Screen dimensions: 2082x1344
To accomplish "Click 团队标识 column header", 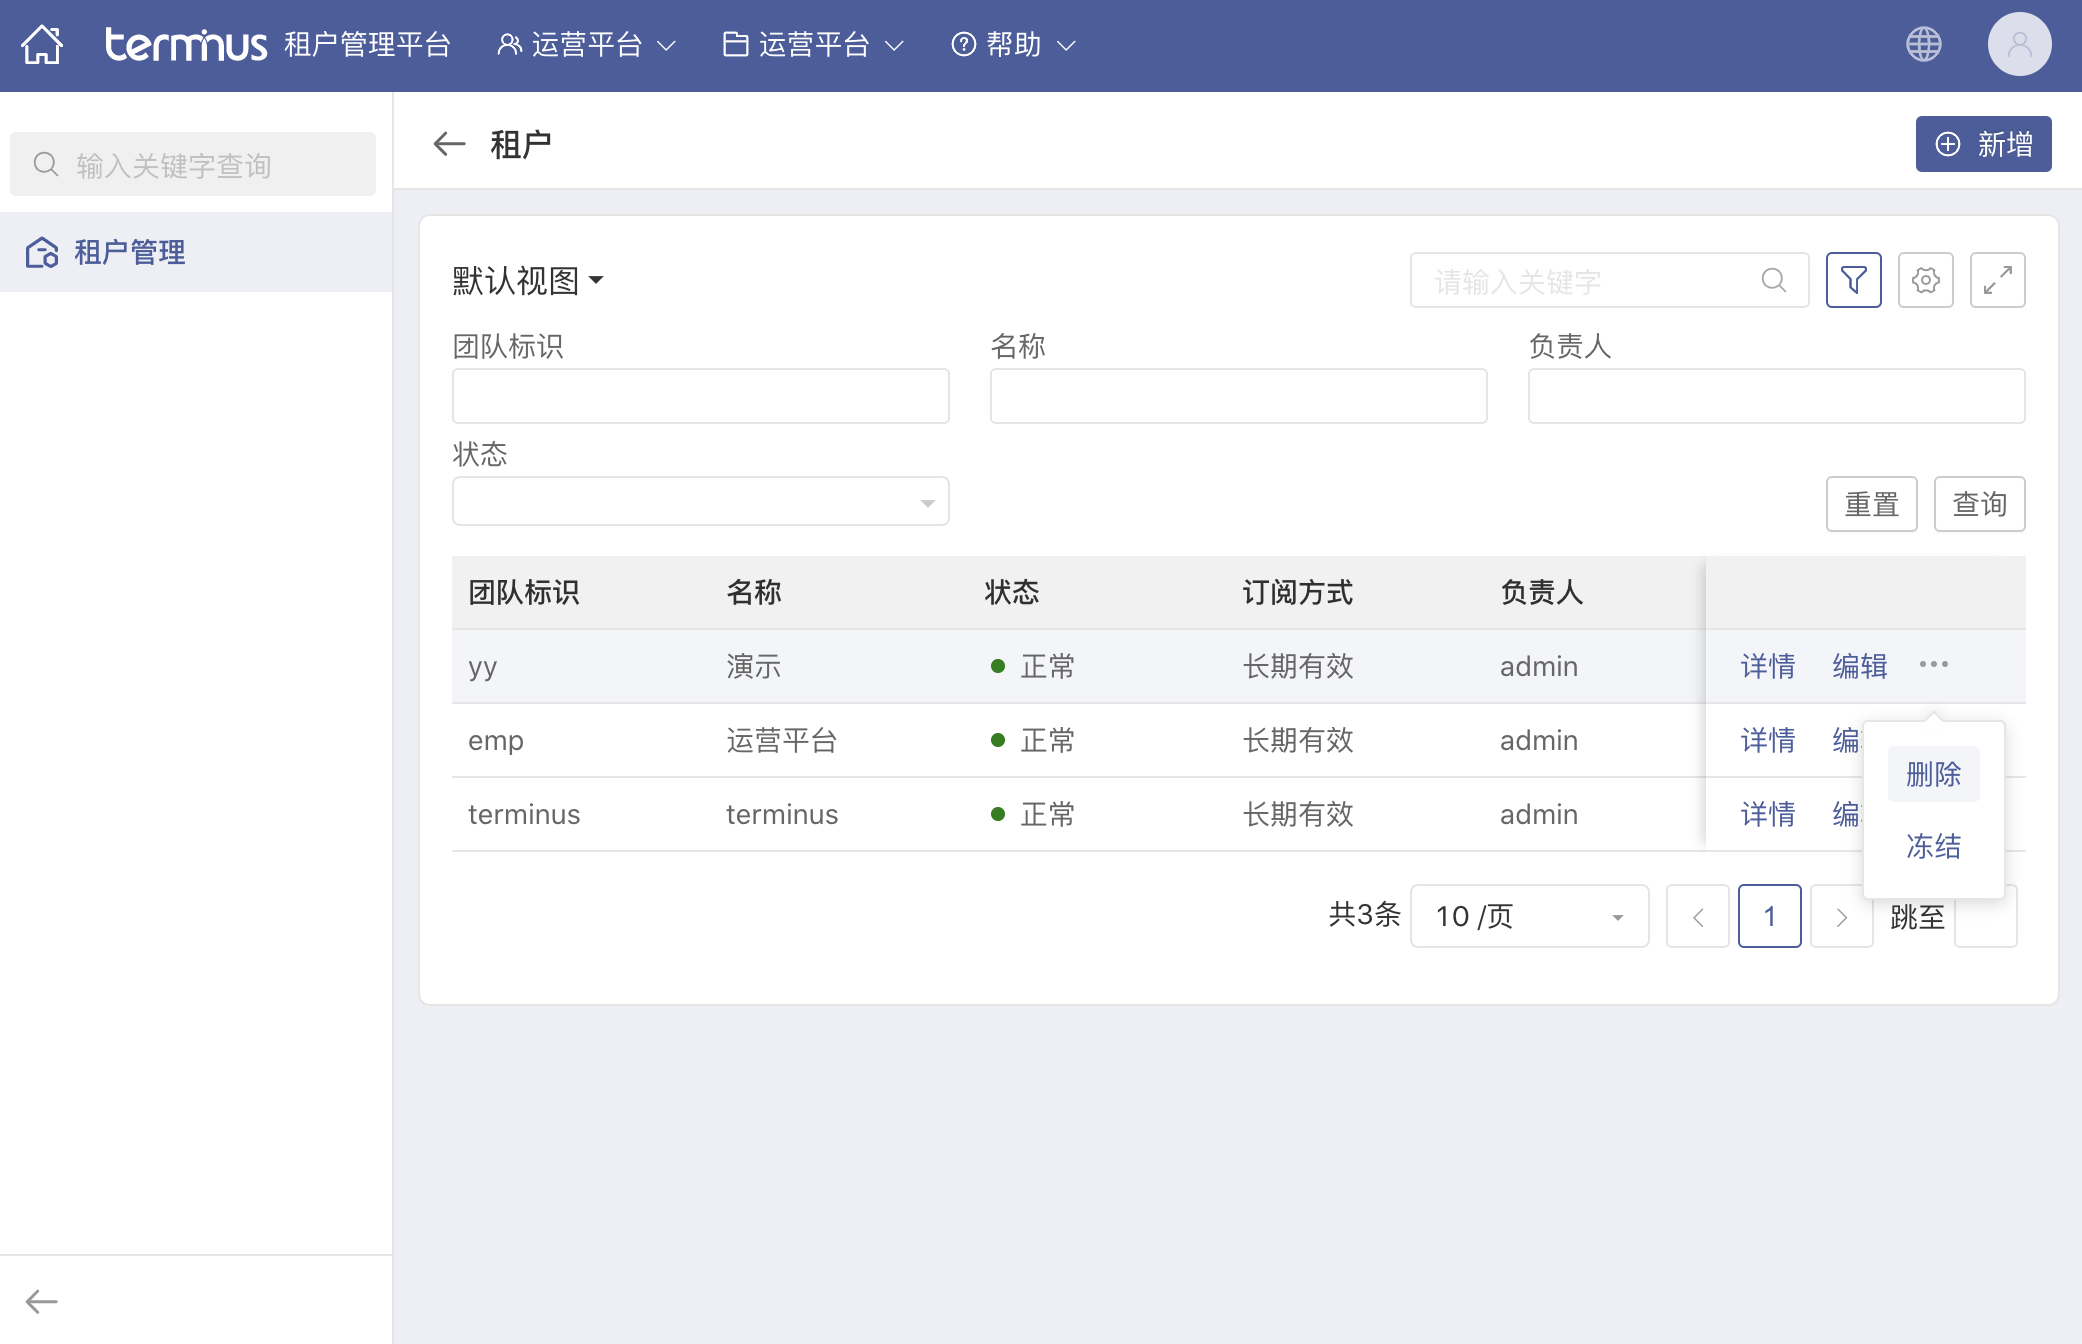I will [524, 592].
